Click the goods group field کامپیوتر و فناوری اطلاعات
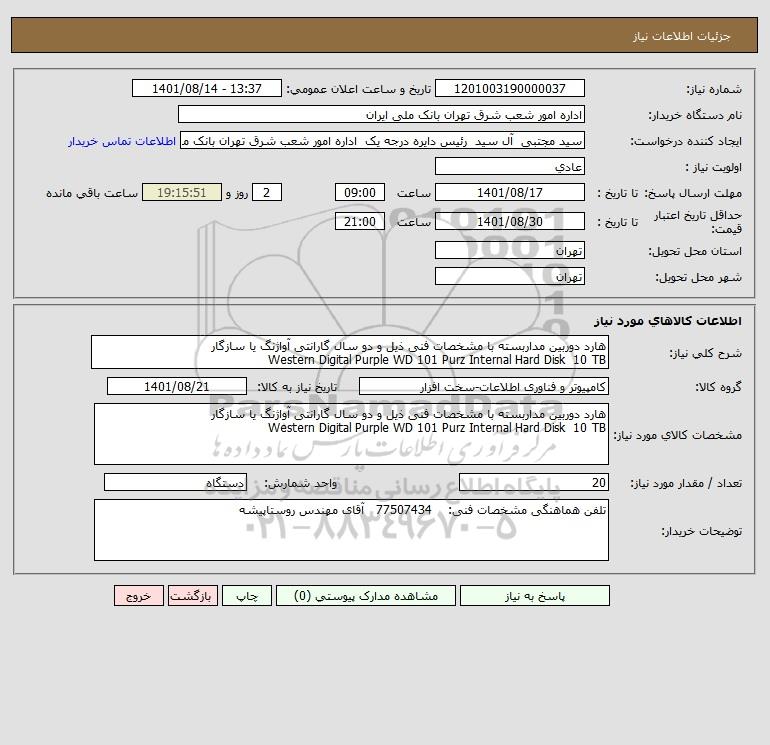The height and width of the screenshot is (745, 770). [x=484, y=386]
